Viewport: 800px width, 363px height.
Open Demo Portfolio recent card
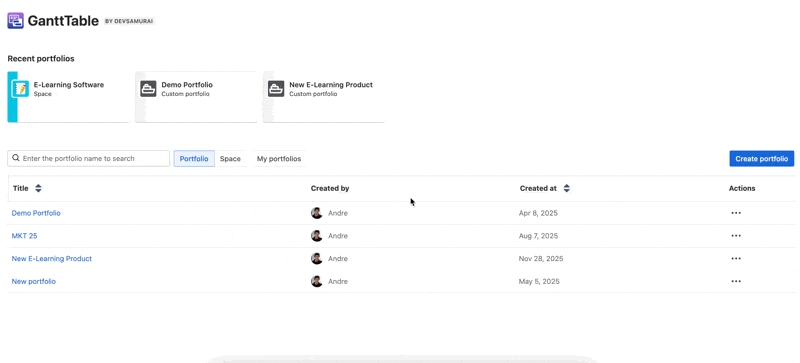[x=196, y=97]
